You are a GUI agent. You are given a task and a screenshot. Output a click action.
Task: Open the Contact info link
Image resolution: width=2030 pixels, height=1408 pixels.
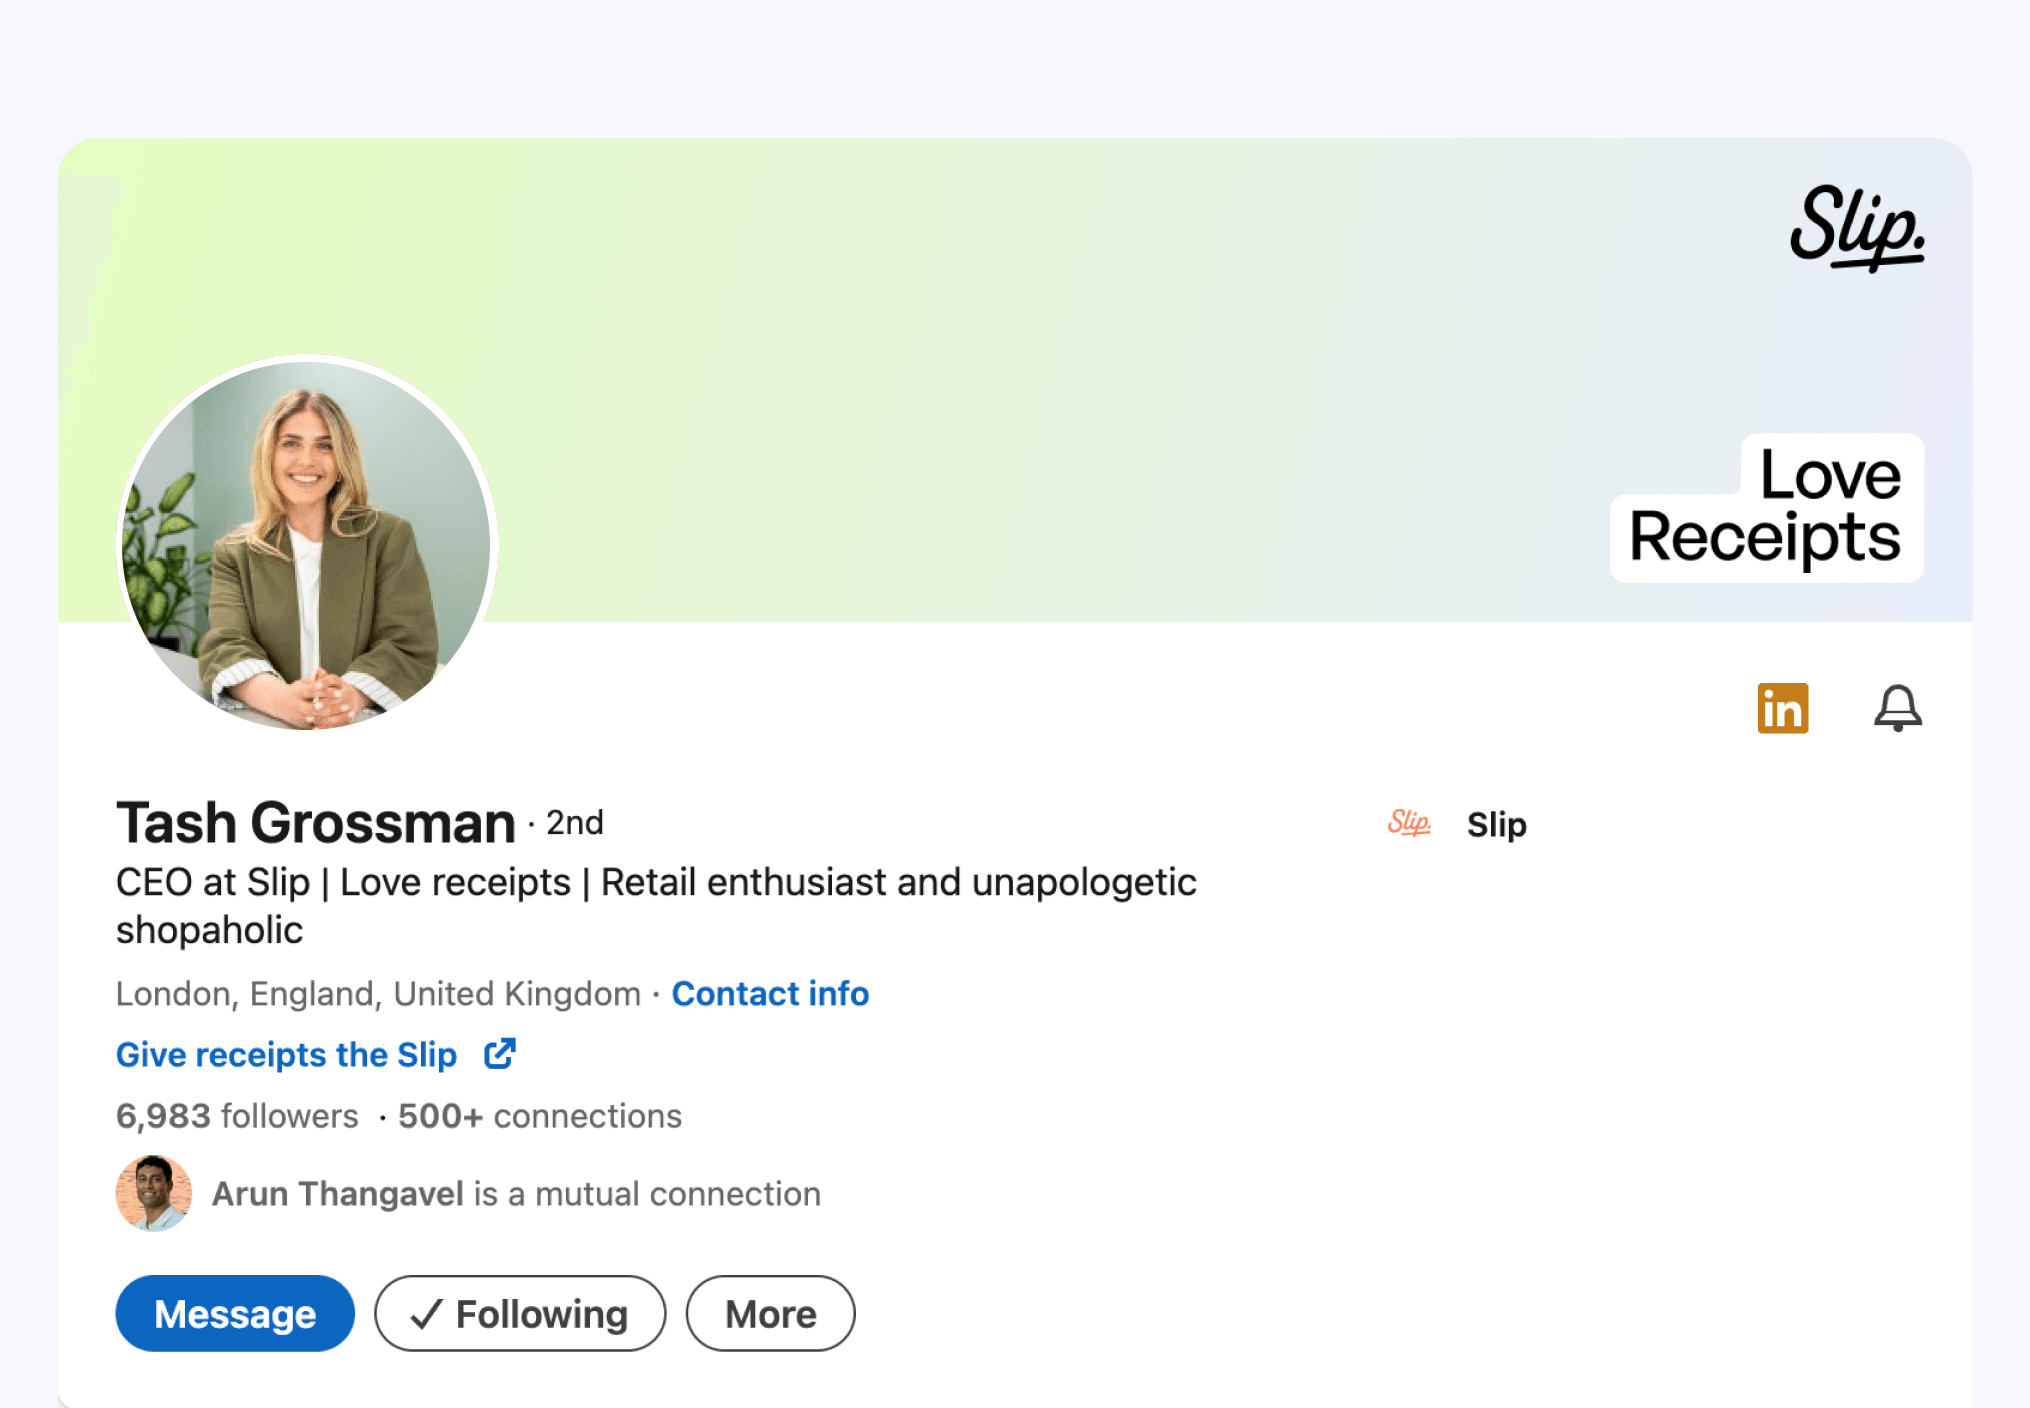click(x=770, y=993)
